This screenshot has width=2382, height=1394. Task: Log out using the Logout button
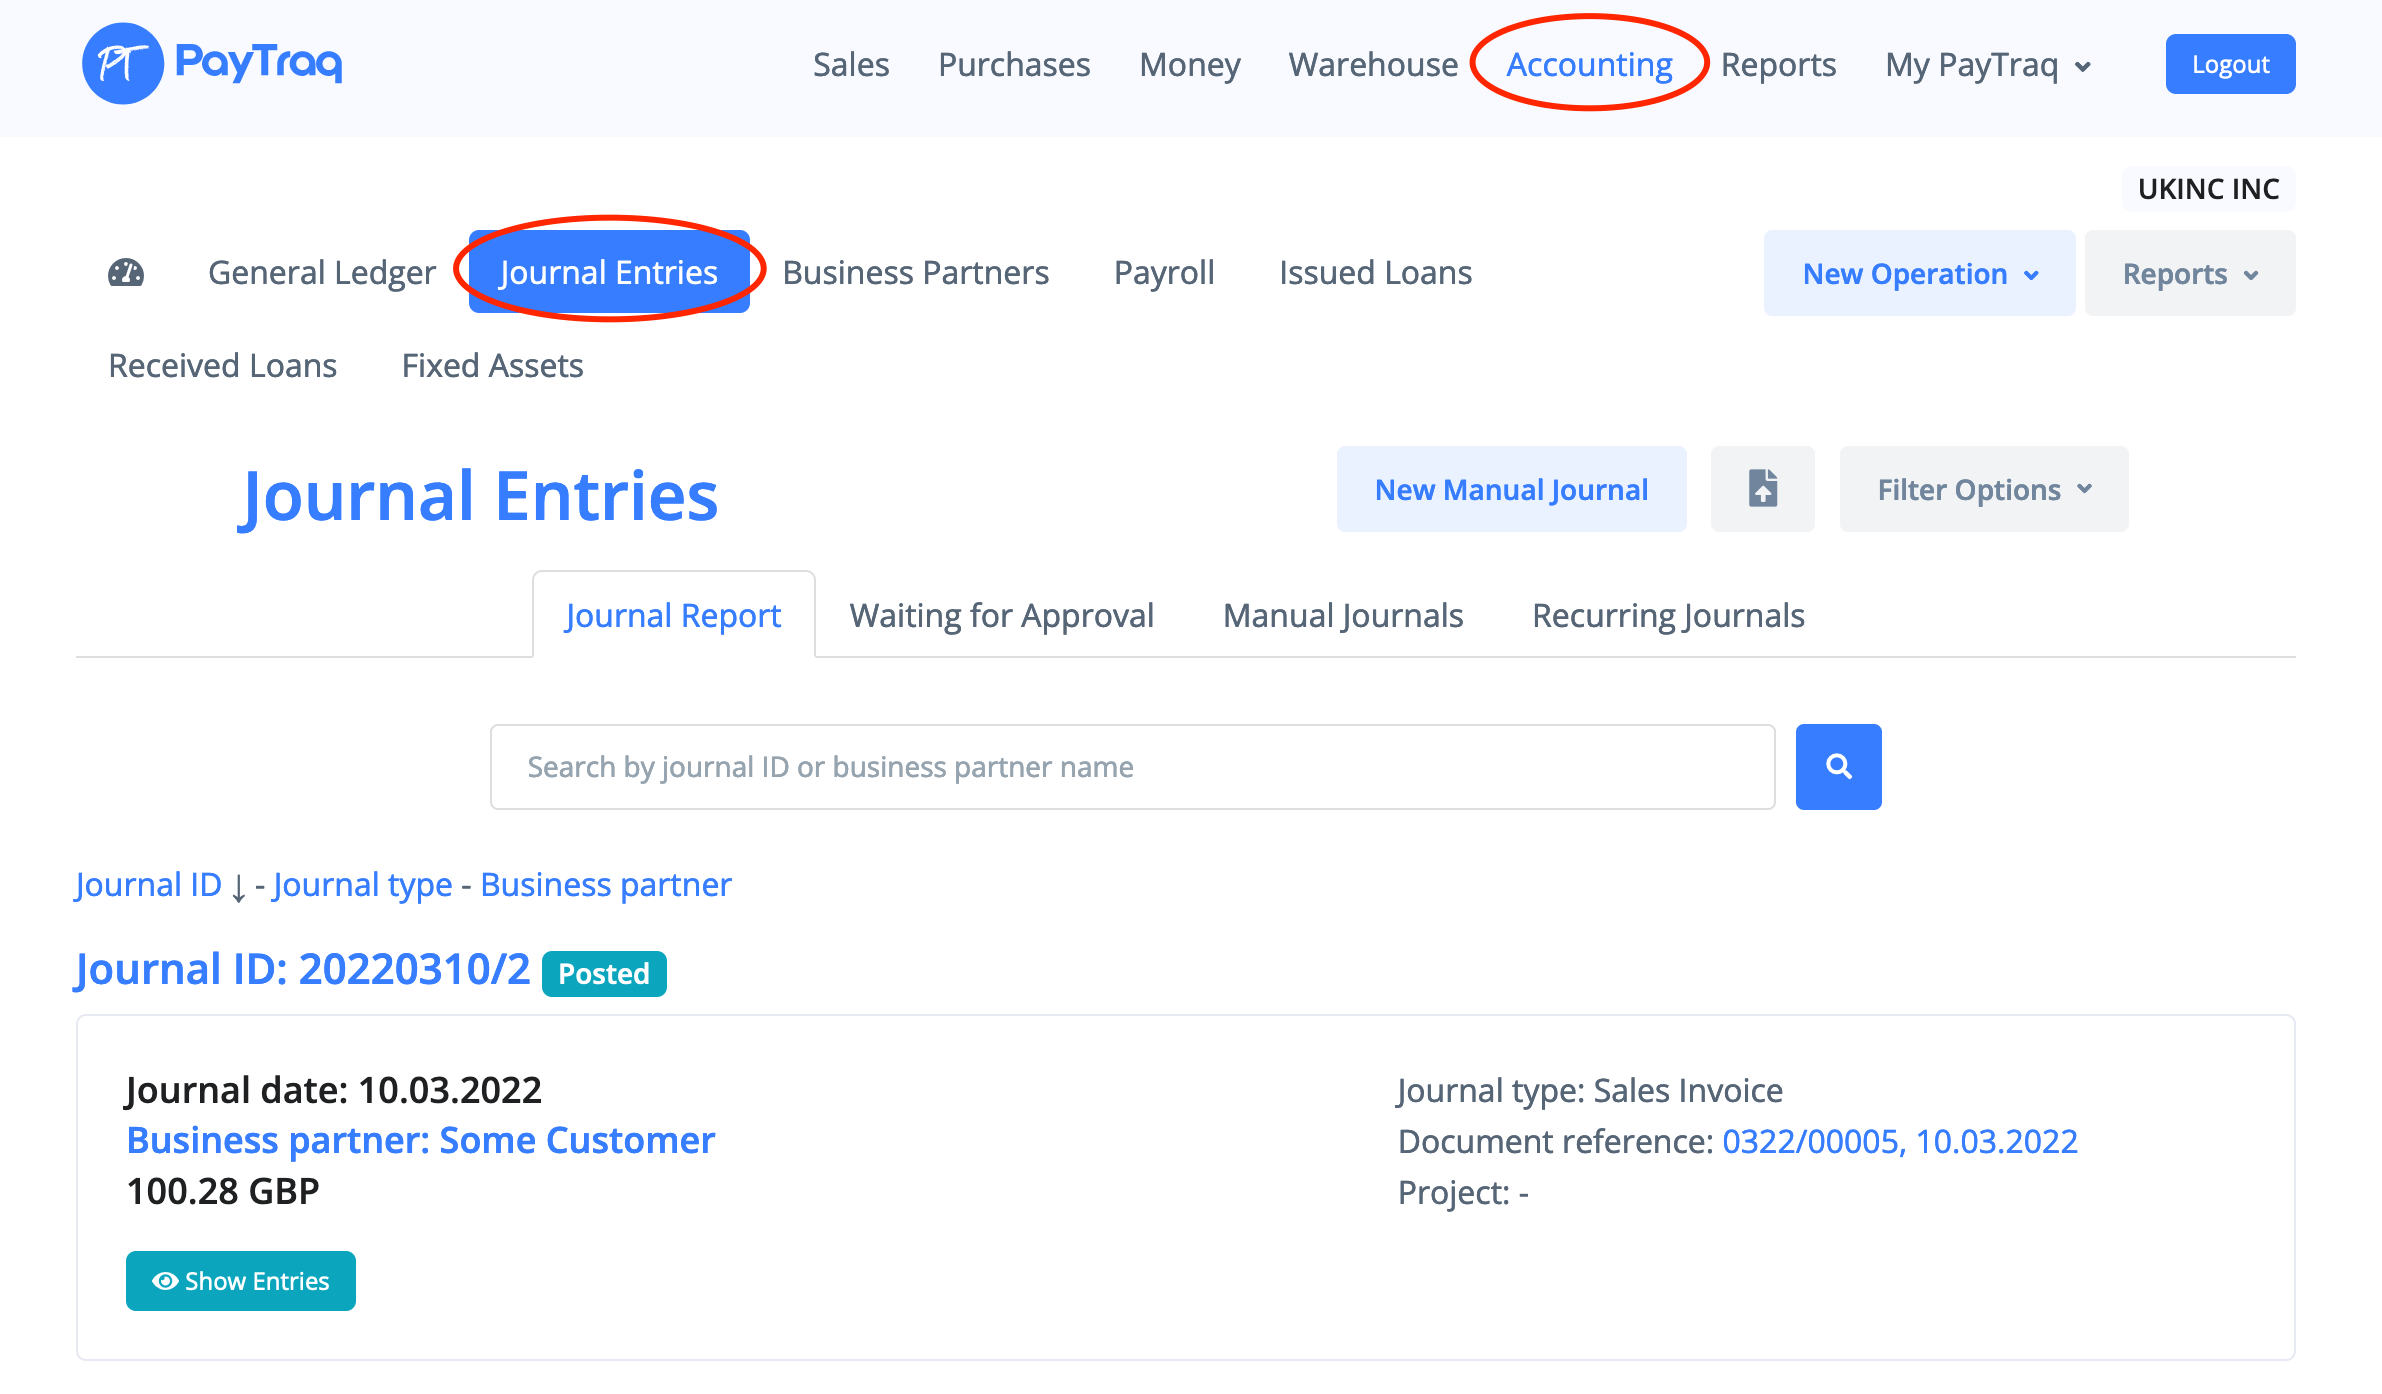click(x=2229, y=65)
